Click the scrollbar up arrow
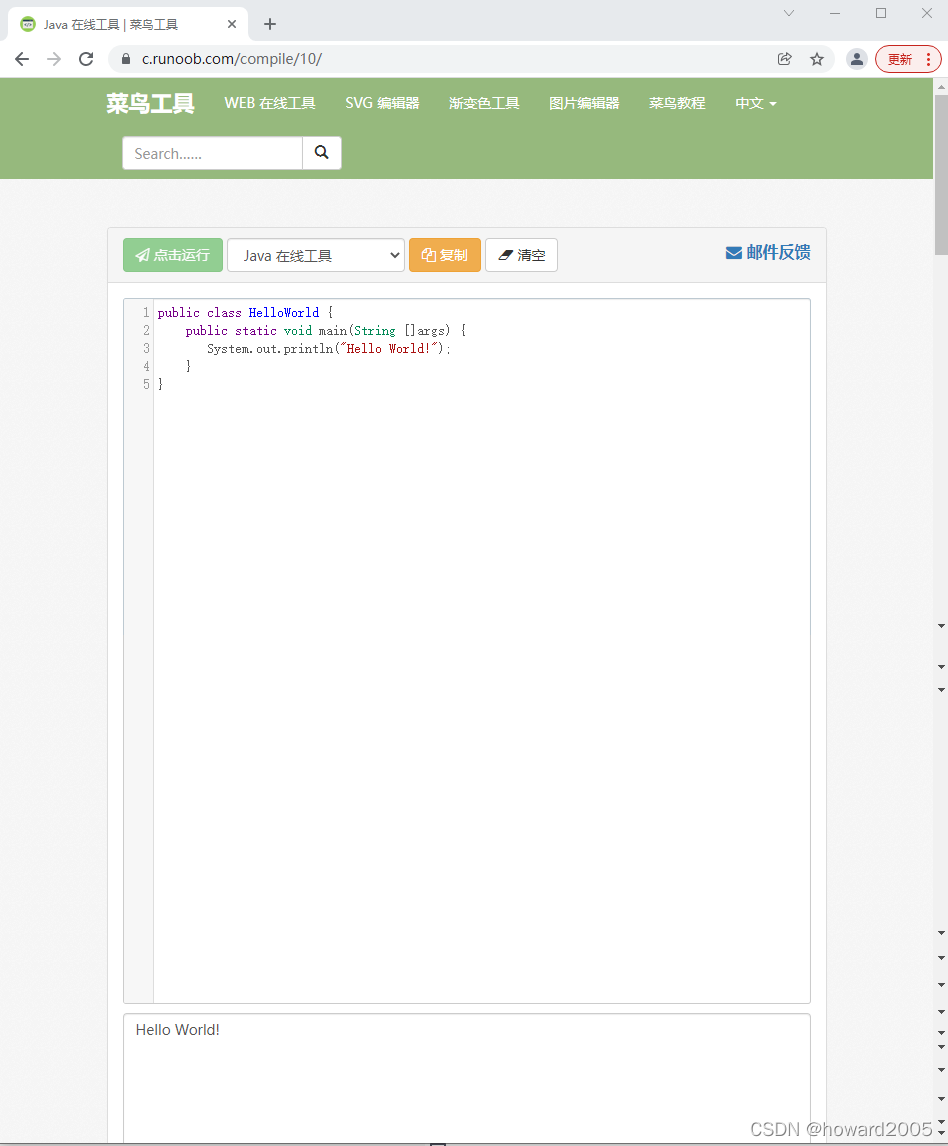 941,86
